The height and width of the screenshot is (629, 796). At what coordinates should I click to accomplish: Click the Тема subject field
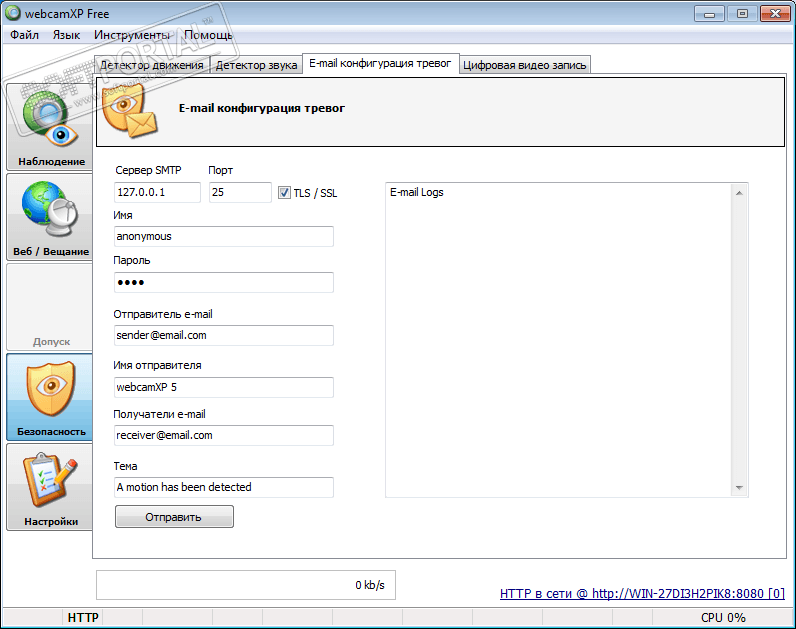(x=224, y=487)
